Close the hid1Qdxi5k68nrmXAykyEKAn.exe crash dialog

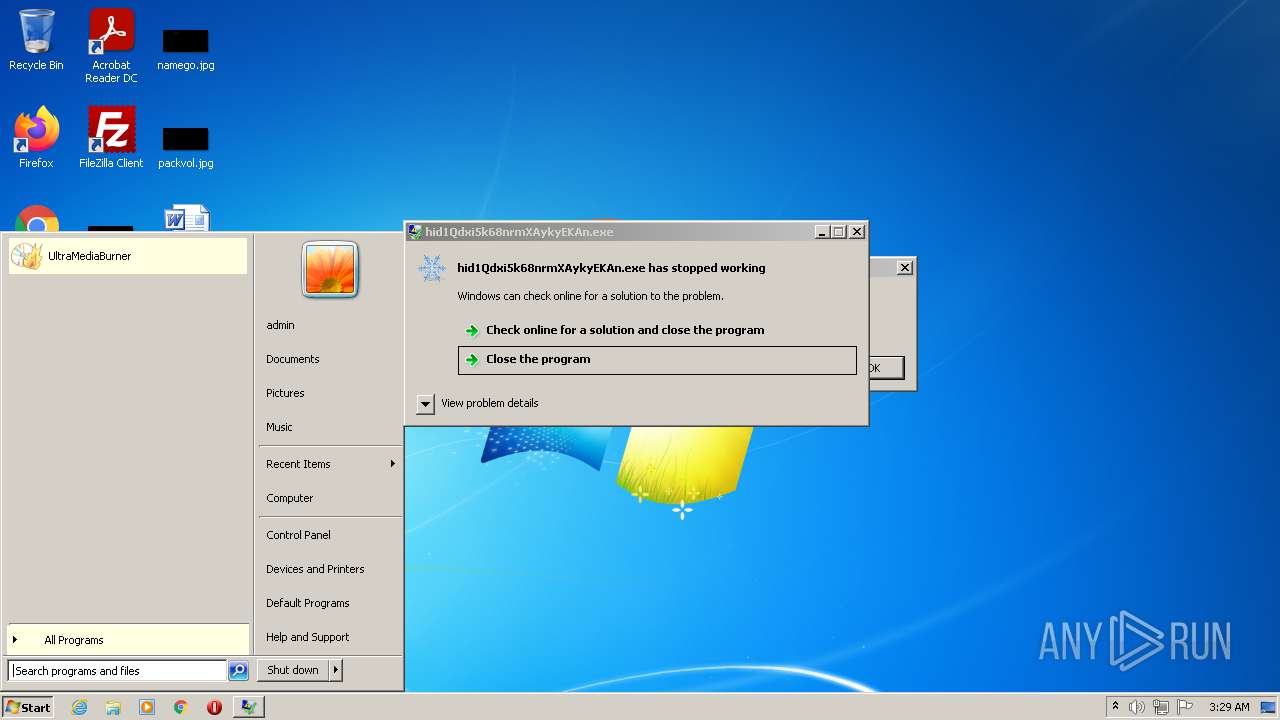(857, 232)
